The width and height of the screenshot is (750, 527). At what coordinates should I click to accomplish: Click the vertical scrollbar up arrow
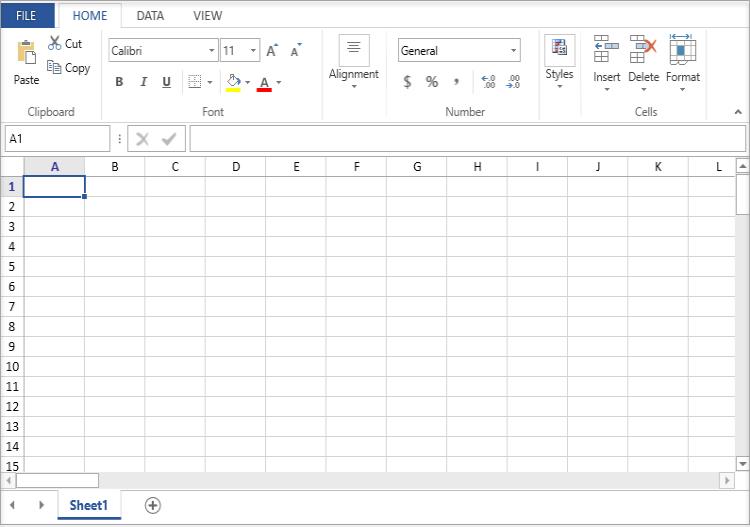(742, 166)
